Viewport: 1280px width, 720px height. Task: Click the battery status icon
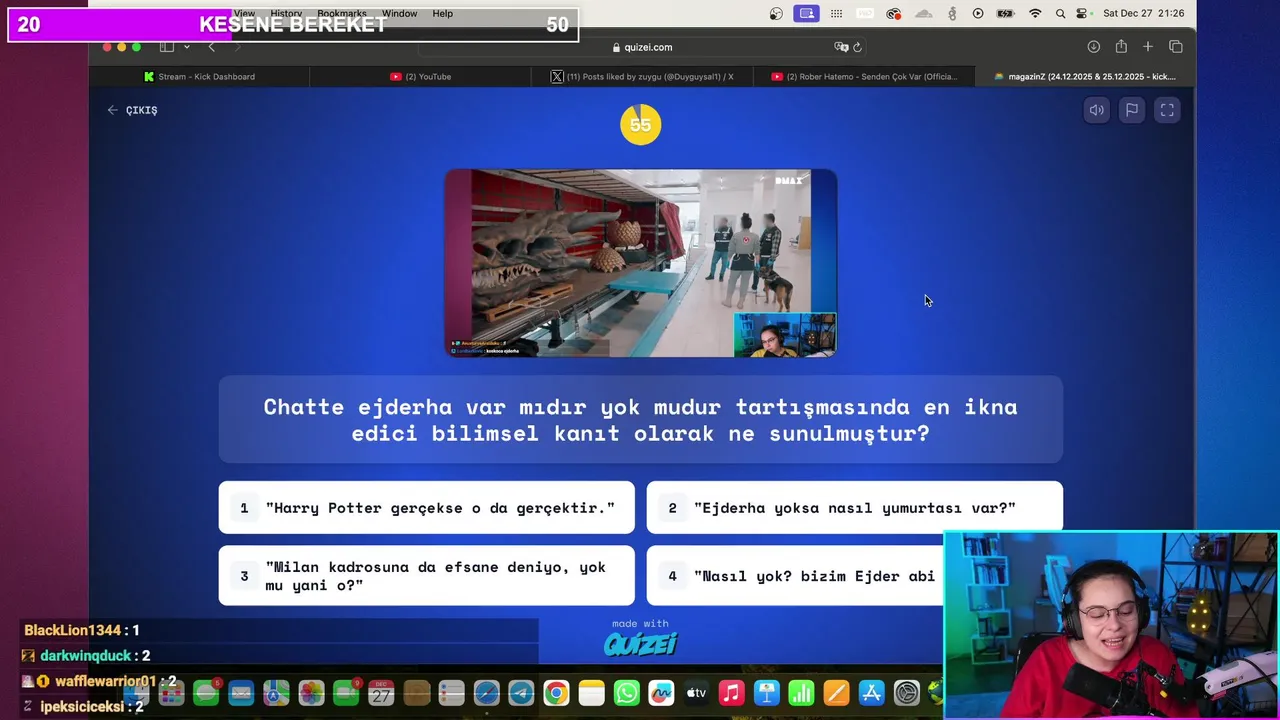pos(1006,13)
